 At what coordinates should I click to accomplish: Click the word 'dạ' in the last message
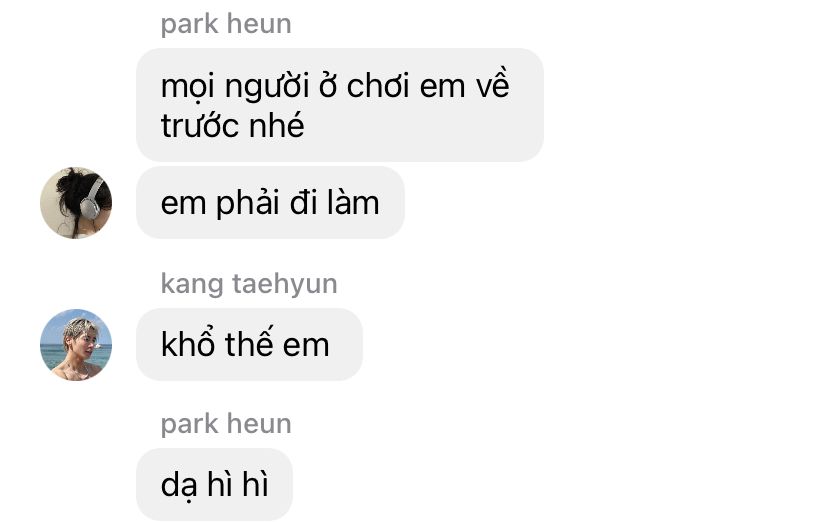tap(178, 486)
